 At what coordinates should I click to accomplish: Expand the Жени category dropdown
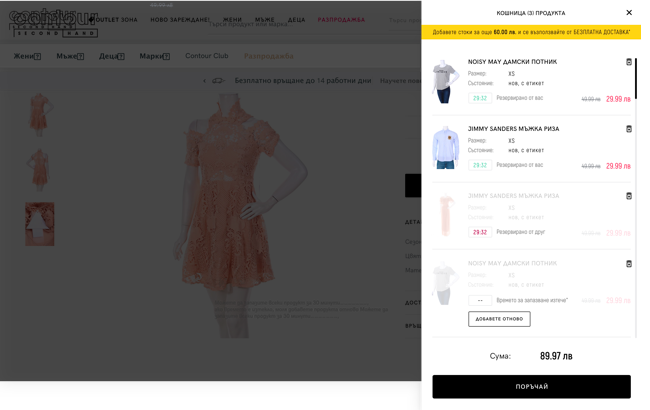click(x=27, y=56)
